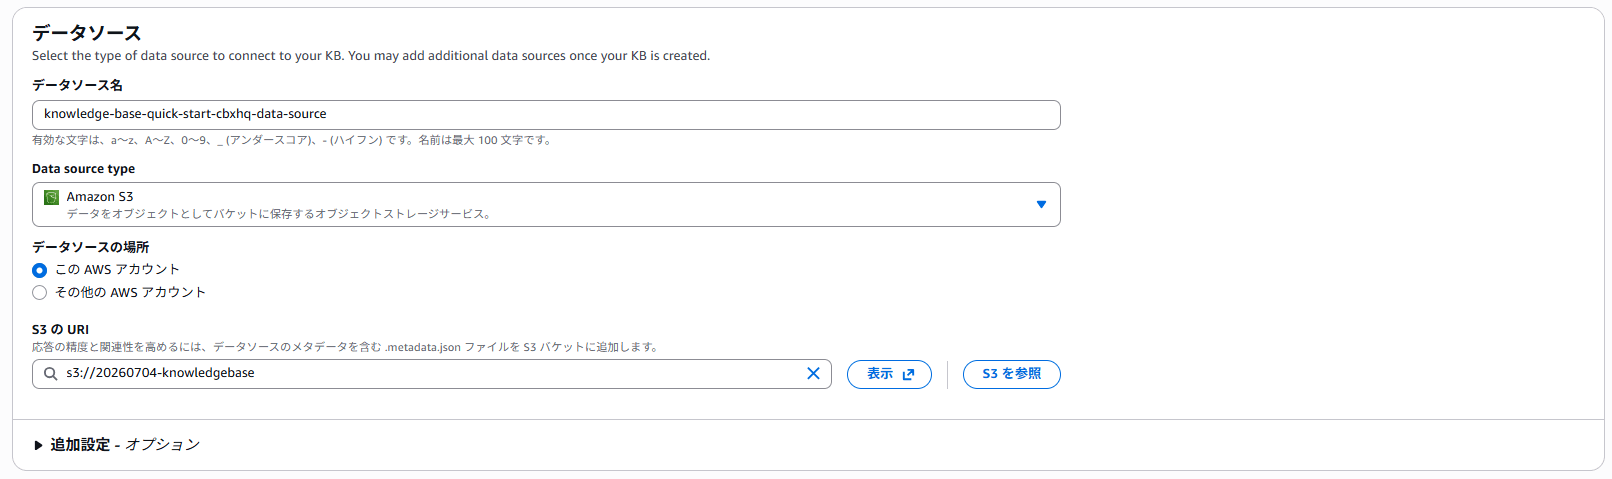
Task: Select the この AWS アカウント radio button
Action: coord(40,270)
